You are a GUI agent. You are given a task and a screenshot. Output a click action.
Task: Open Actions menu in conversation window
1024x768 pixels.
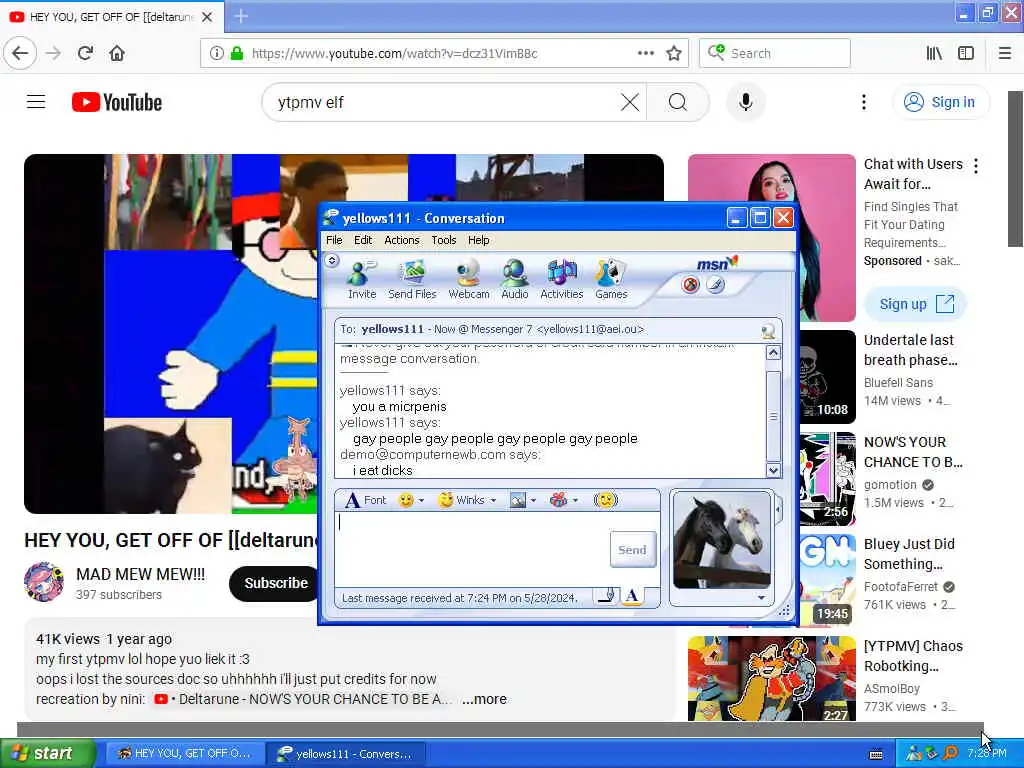402,240
